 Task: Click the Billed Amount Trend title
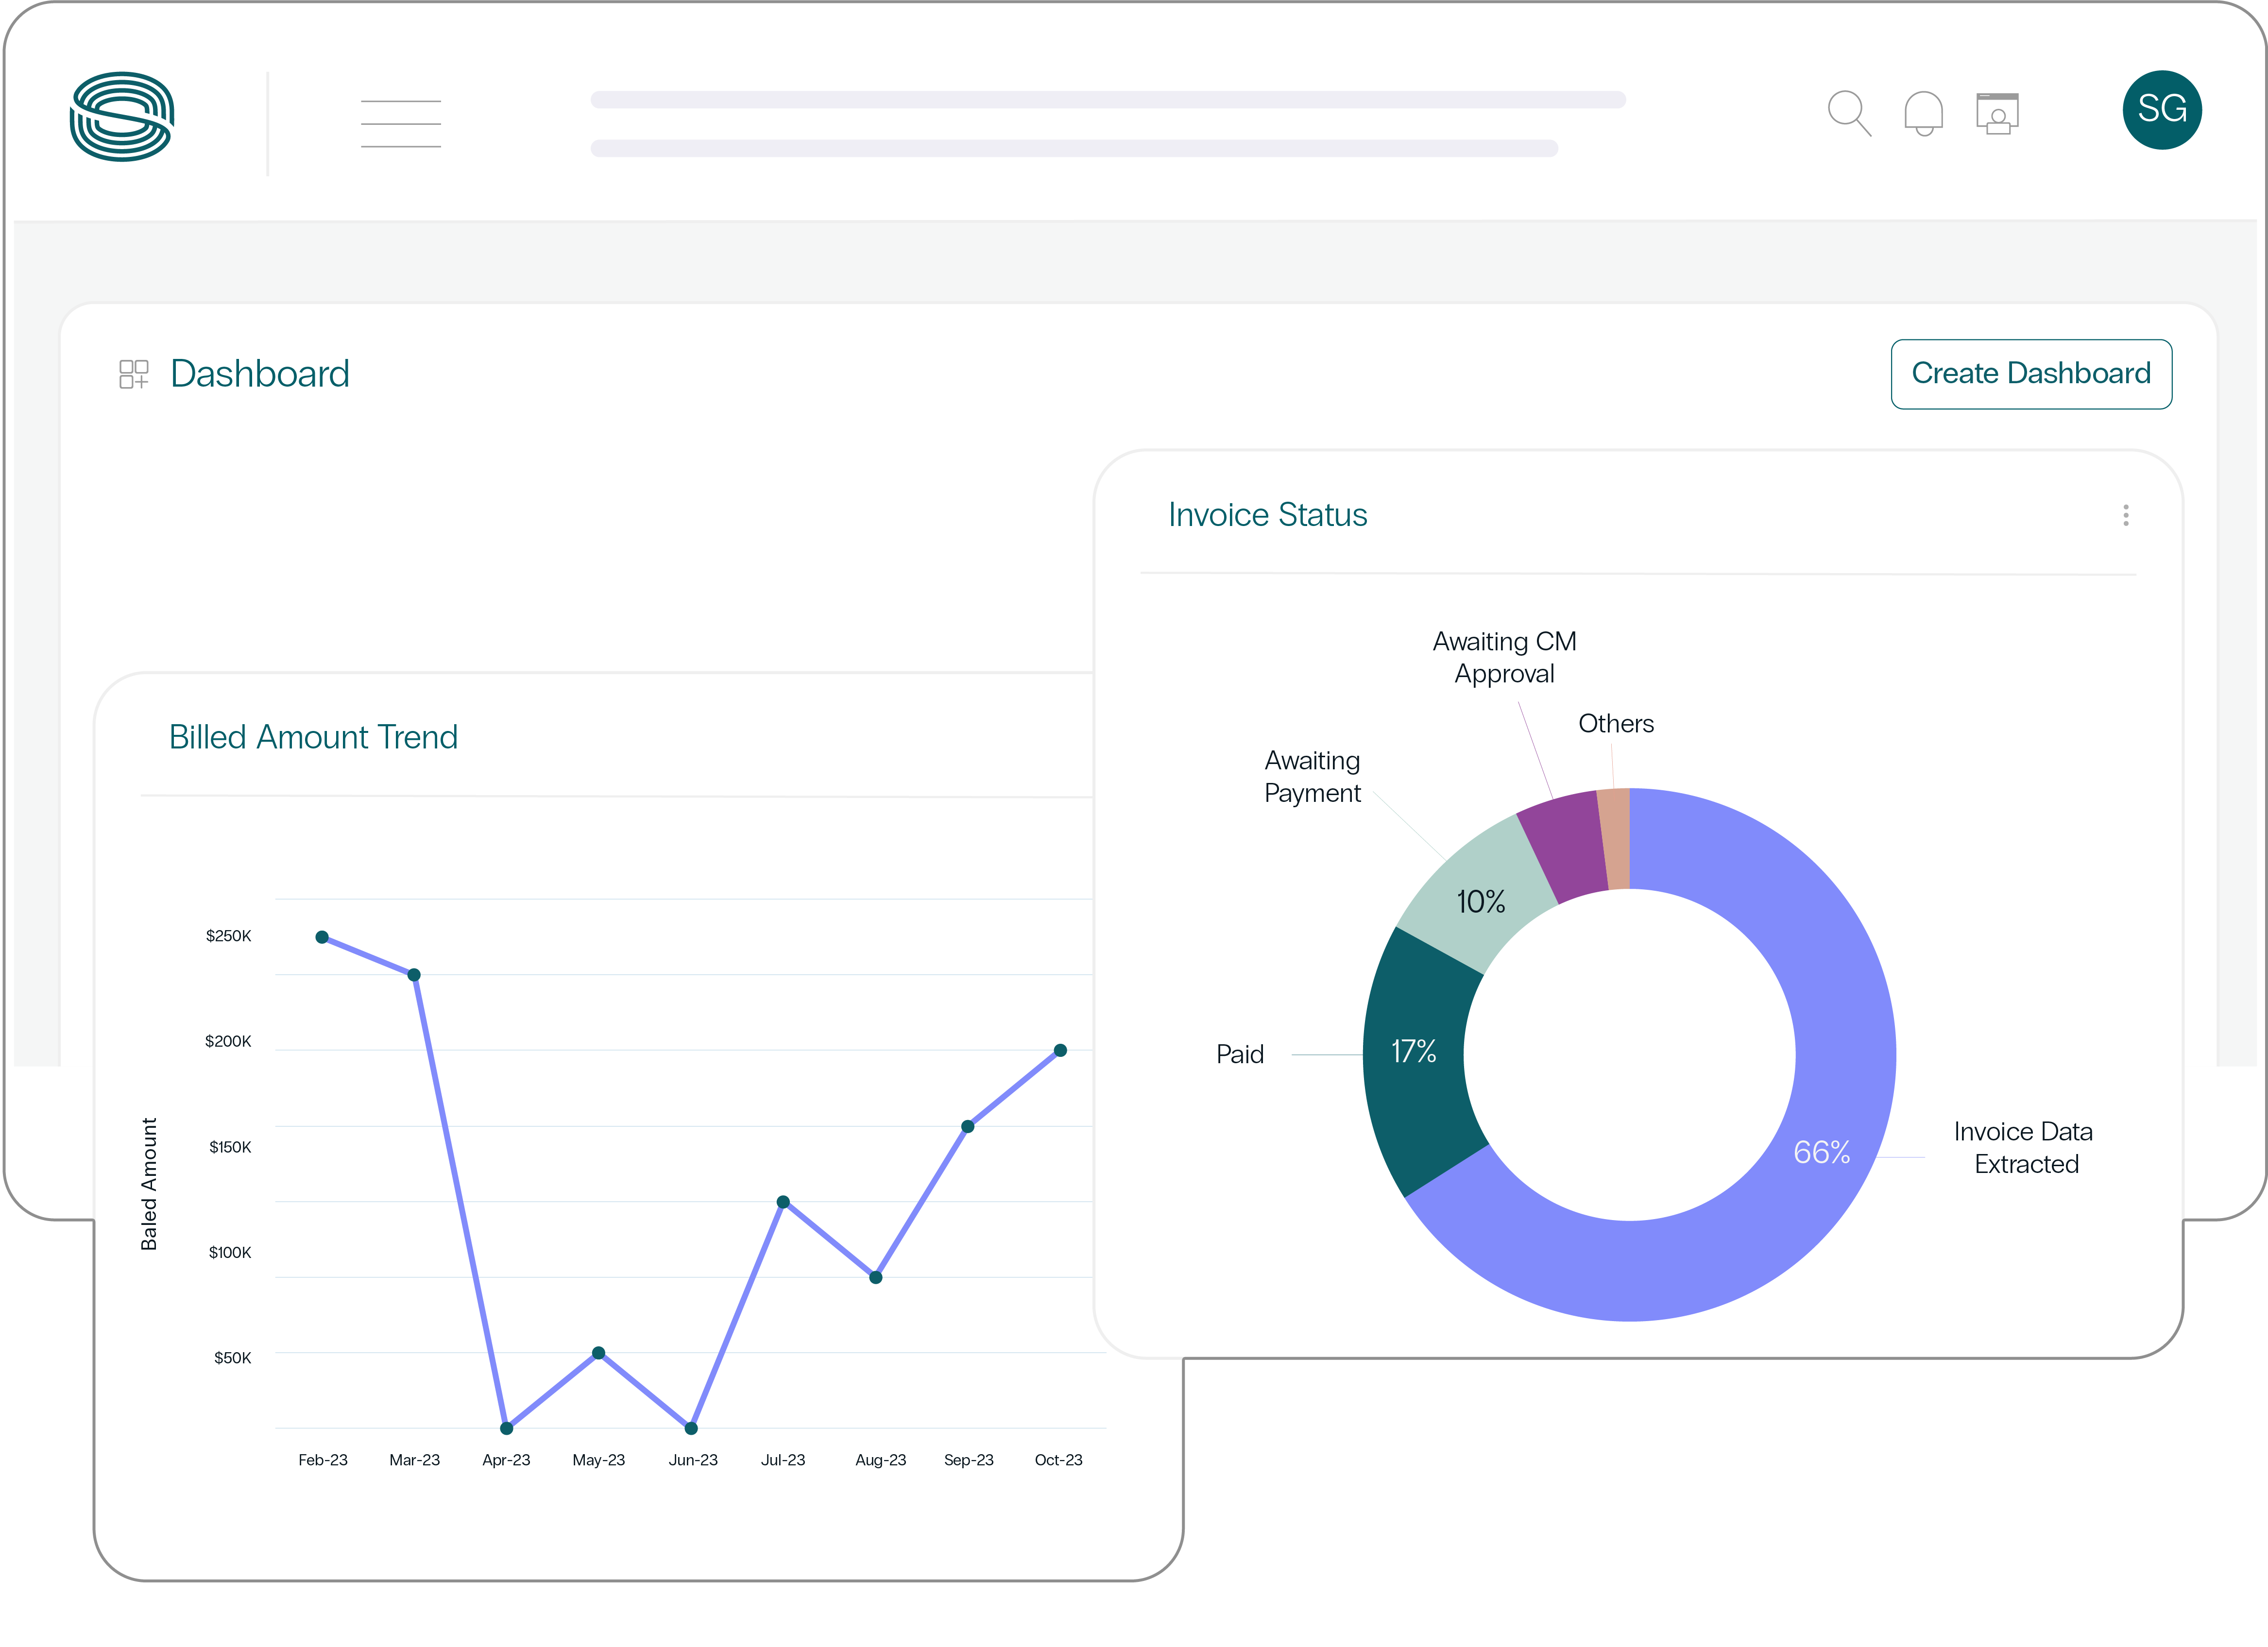pyautogui.click(x=313, y=737)
